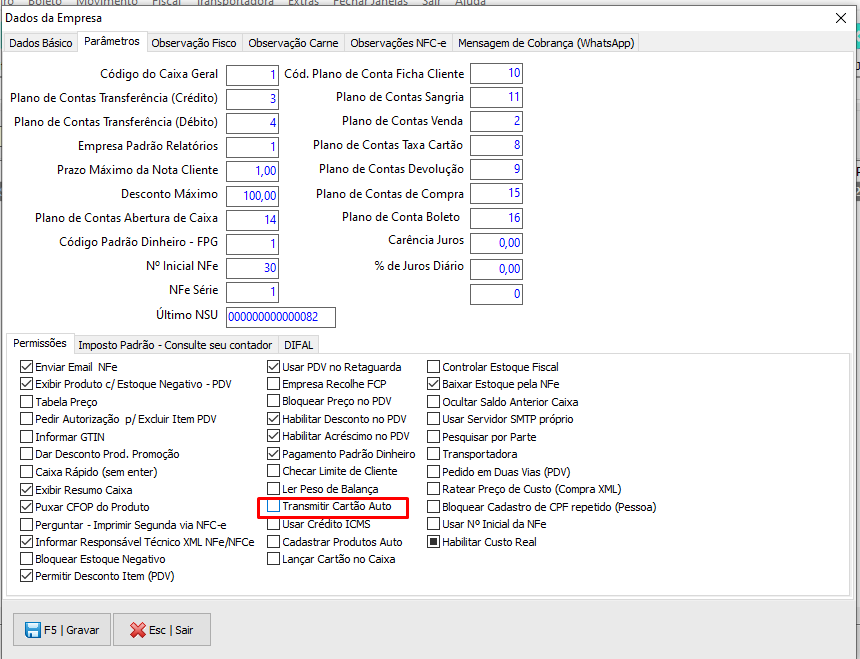Switch to the DIFAL tab
Image resolution: width=860 pixels, height=659 pixels.
(x=298, y=345)
